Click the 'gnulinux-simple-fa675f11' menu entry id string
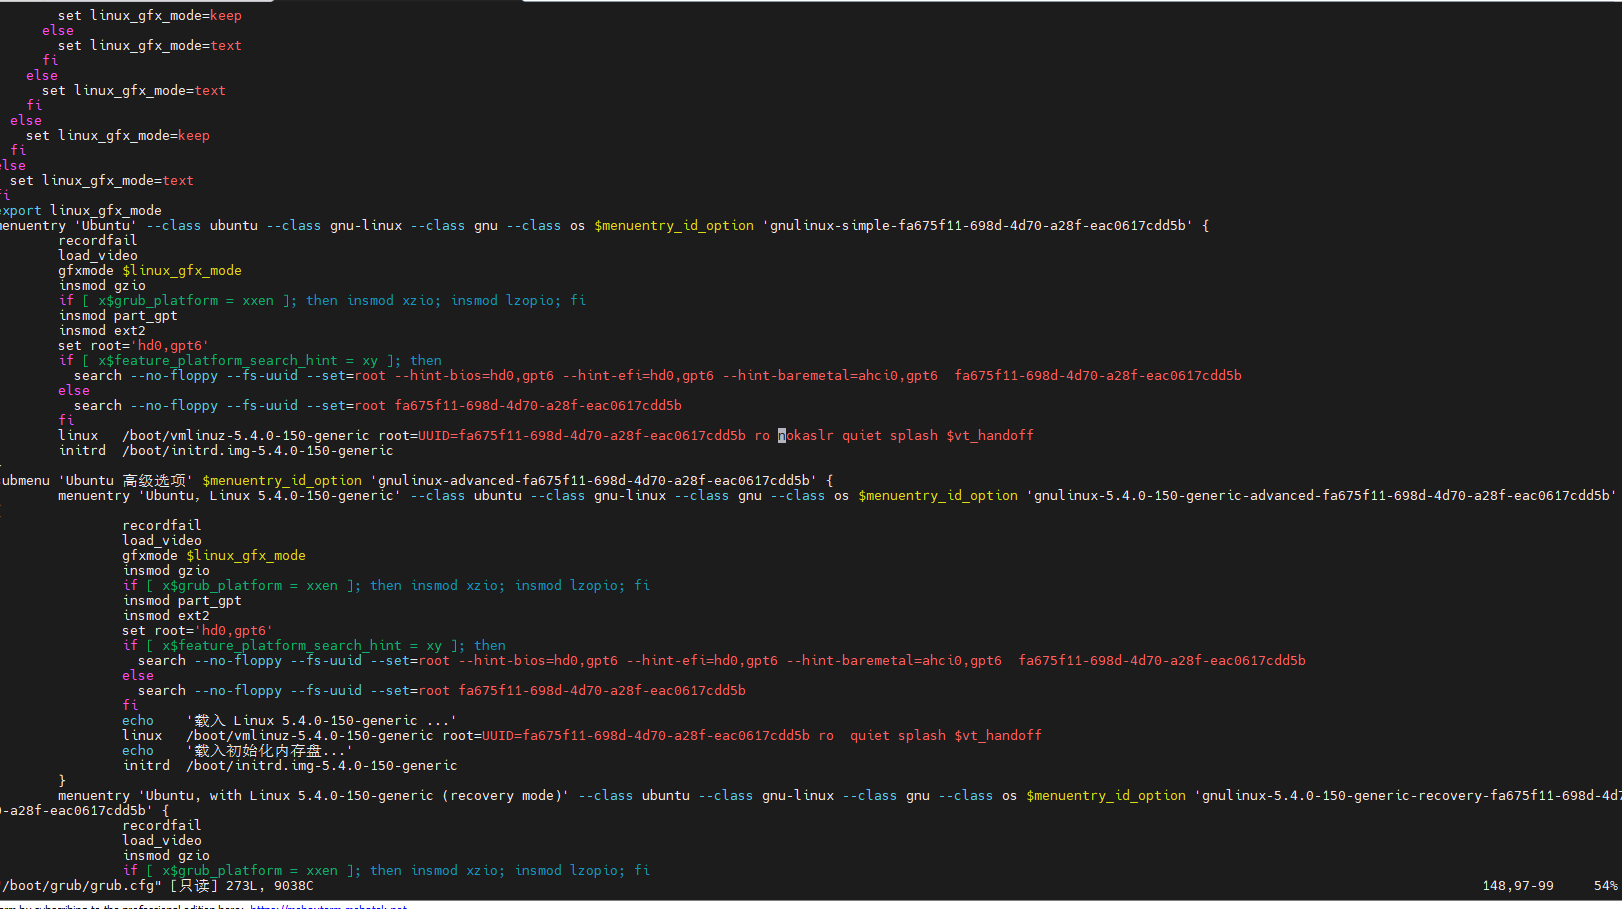 pos(978,226)
